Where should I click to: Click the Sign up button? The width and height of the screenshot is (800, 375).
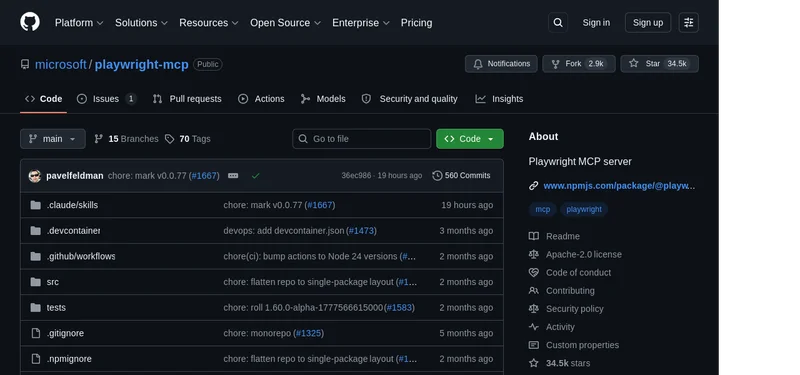coord(647,22)
